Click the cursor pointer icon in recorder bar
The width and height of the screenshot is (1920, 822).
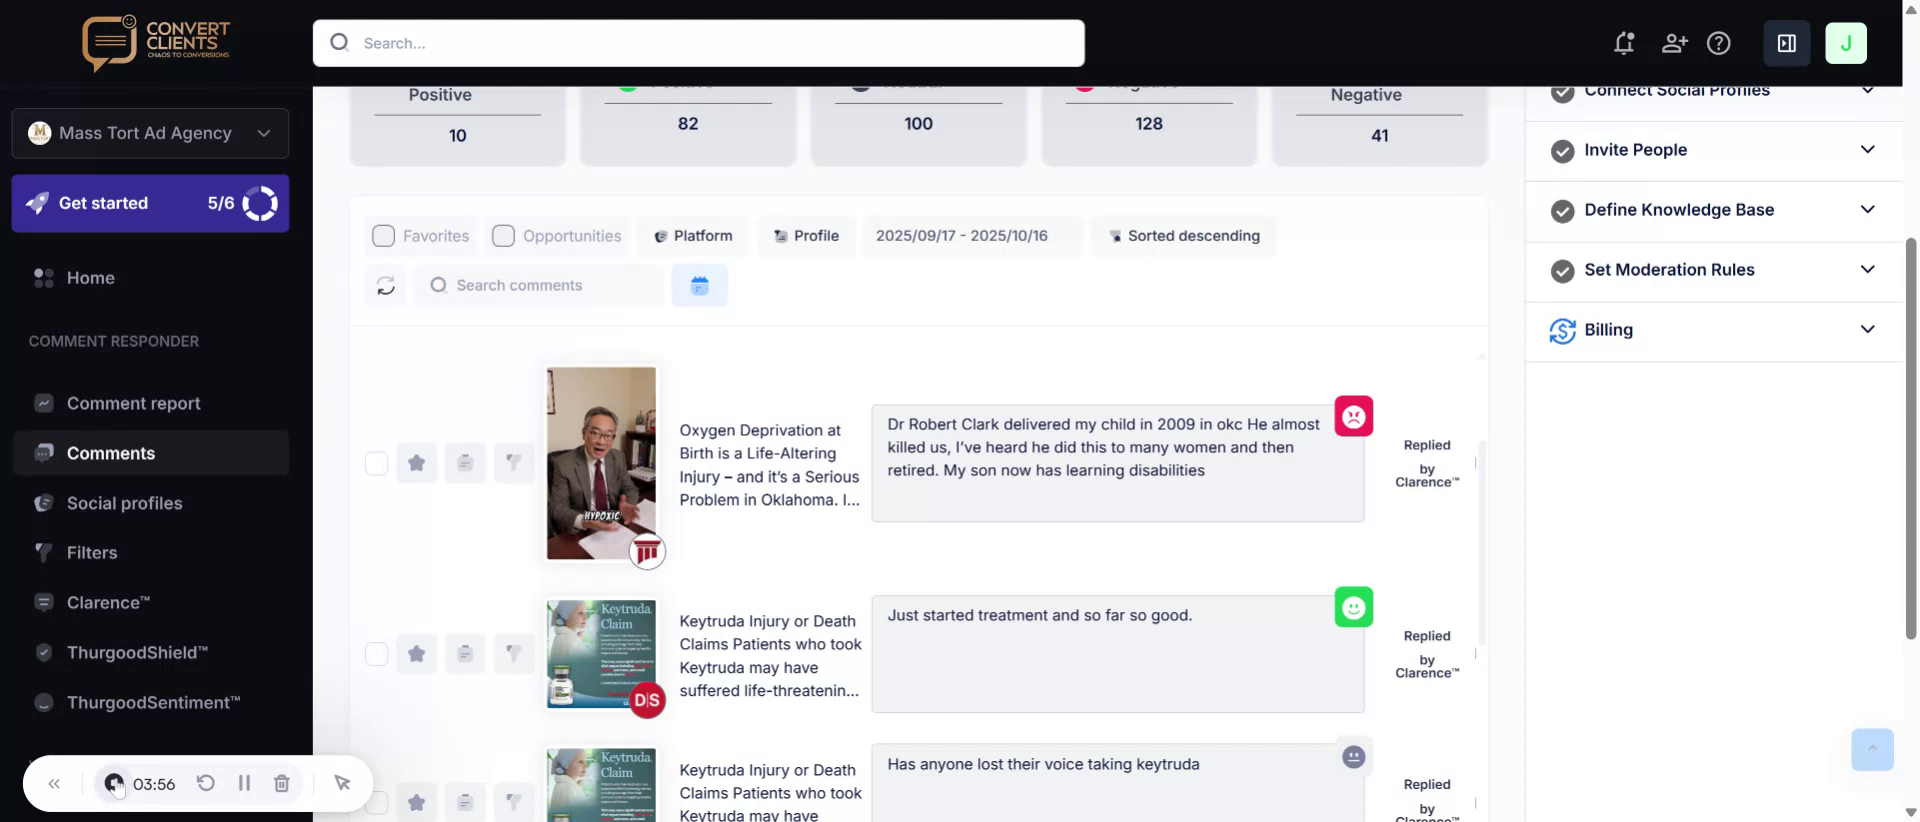(342, 783)
